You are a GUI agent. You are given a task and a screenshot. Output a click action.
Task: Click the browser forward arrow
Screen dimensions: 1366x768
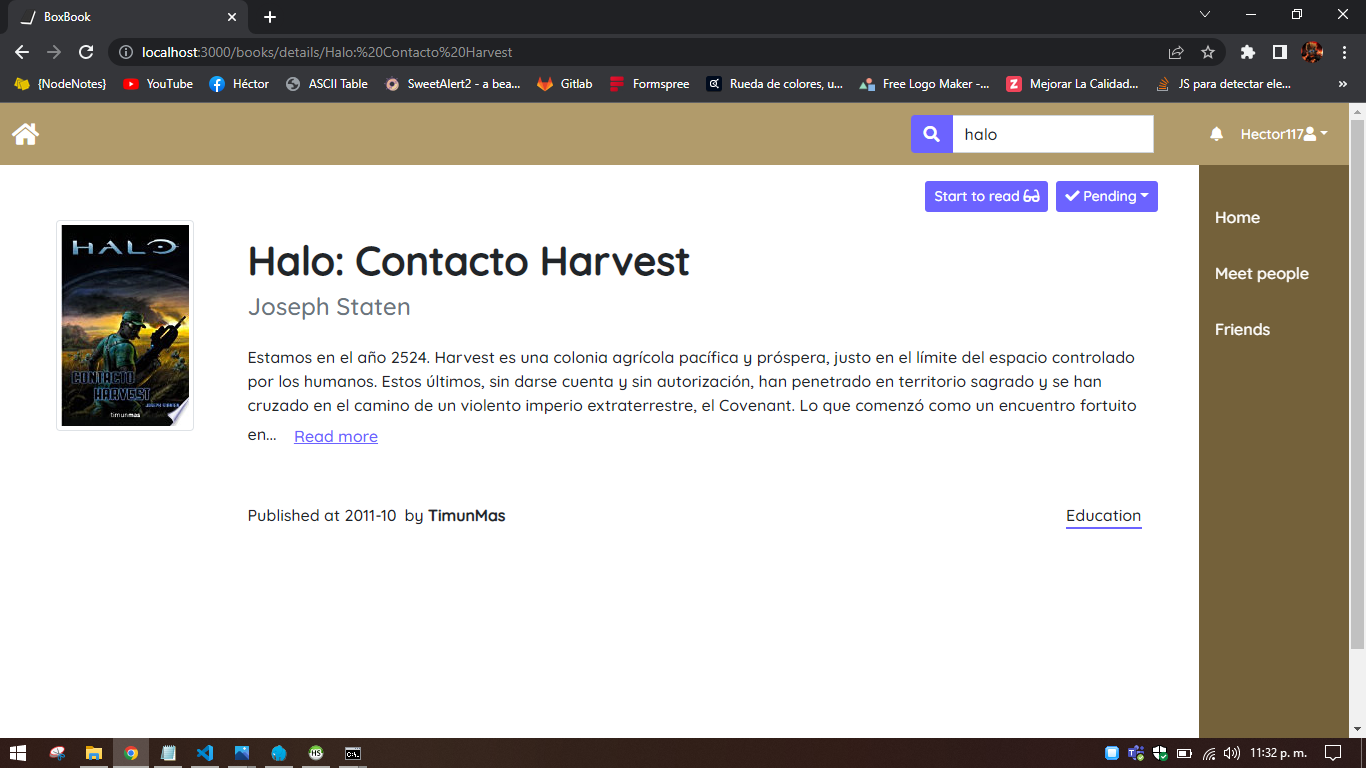(54, 52)
